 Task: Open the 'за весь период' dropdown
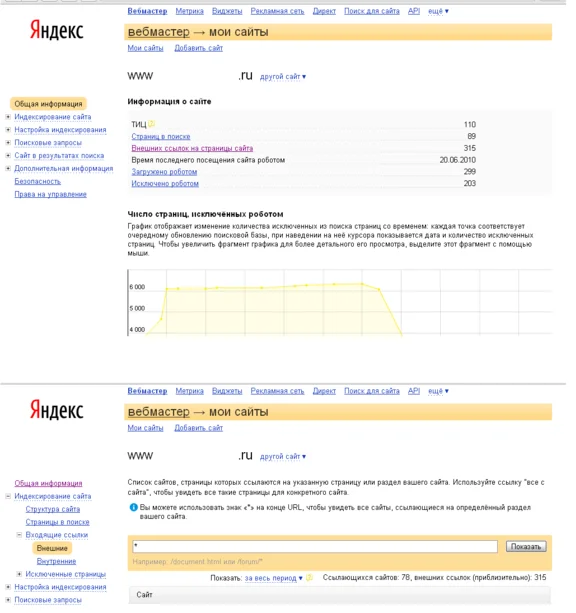point(273,578)
